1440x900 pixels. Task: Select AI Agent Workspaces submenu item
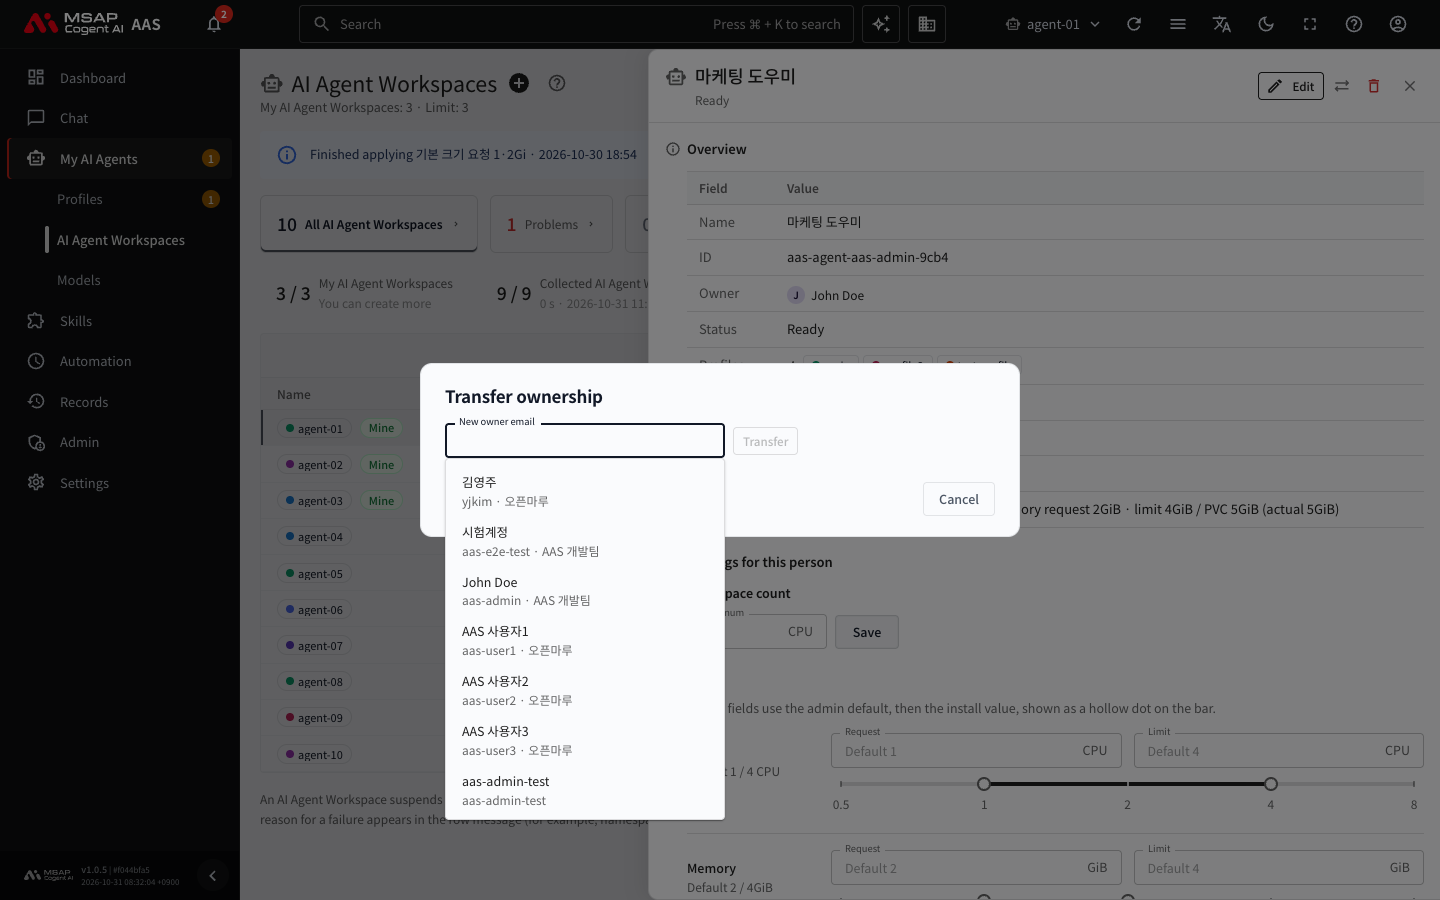[x=120, y=240]
